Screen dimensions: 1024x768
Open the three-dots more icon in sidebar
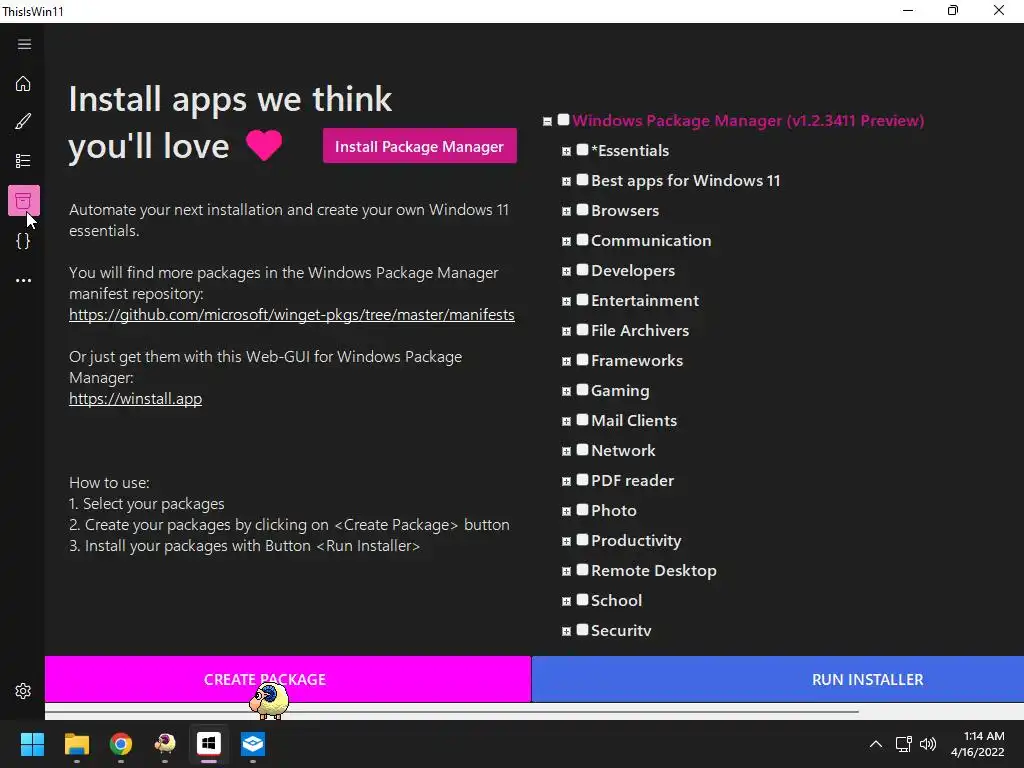(x=24, y=280)
